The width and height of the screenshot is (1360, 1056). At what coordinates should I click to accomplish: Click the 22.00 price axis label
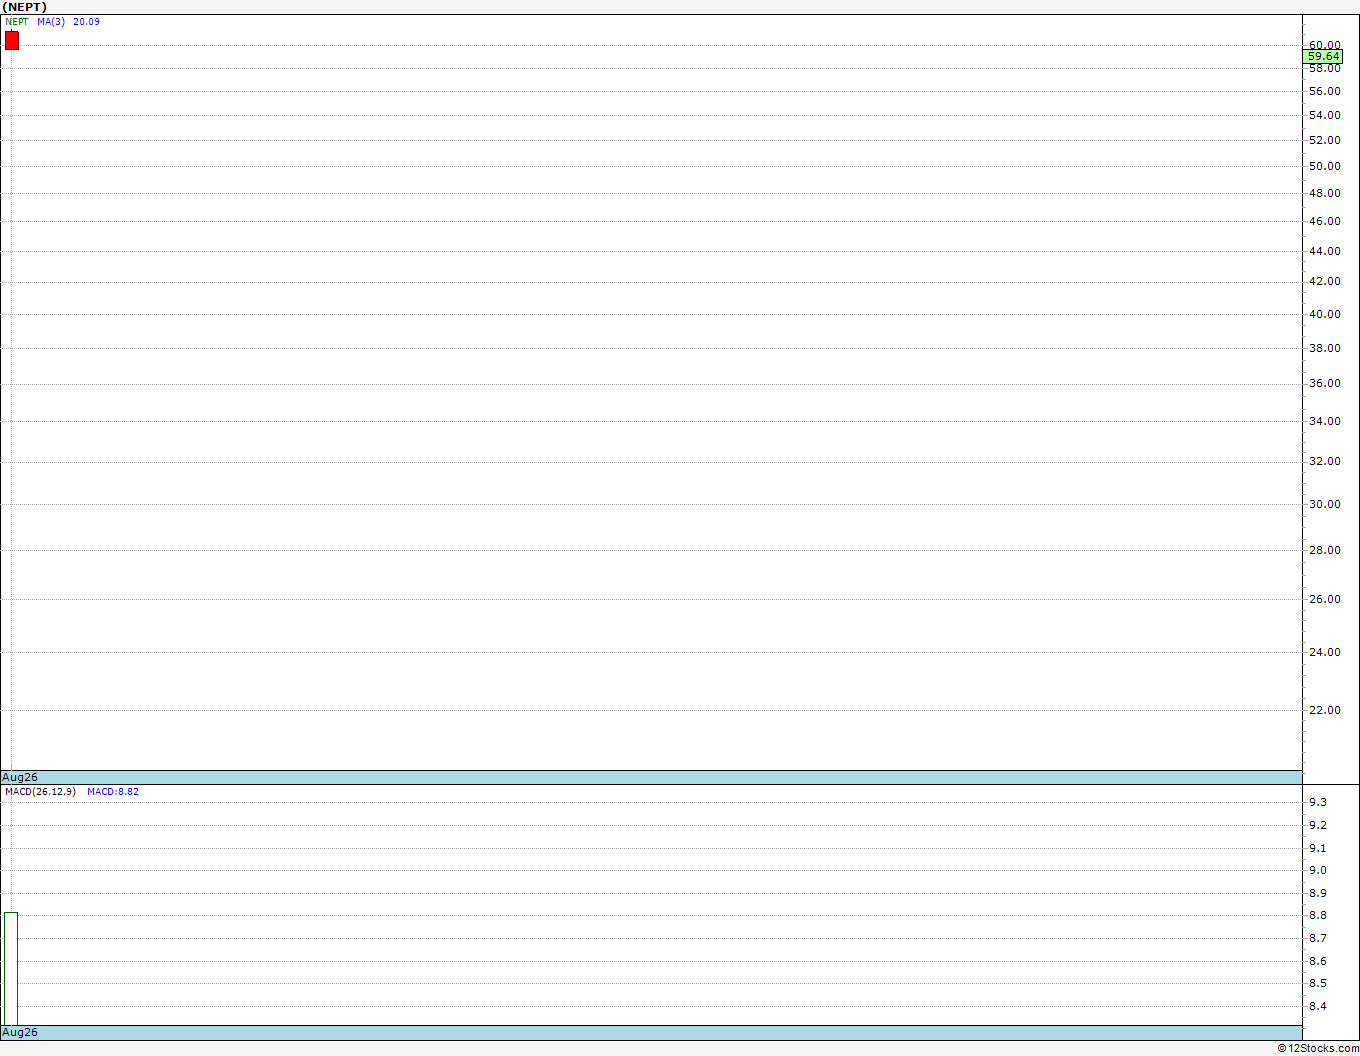pos(1325,710)
